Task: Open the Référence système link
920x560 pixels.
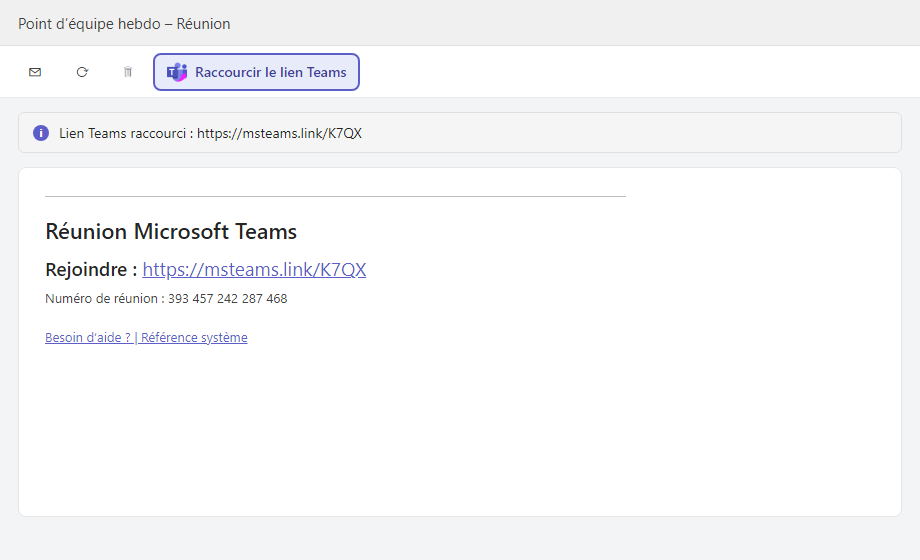Action: tap(194, 338)
